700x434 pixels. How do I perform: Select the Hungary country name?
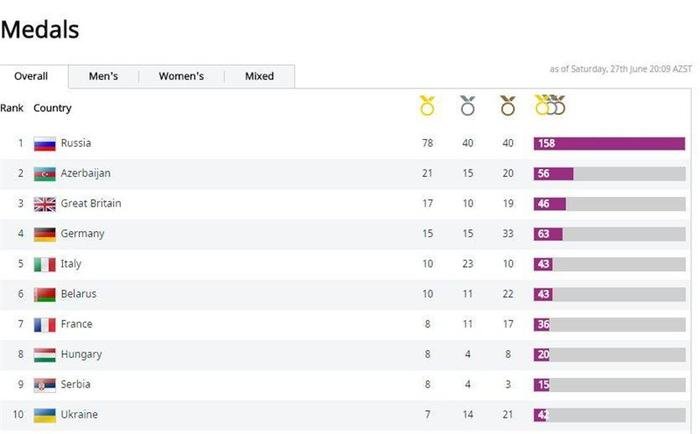tap(81, 354)
